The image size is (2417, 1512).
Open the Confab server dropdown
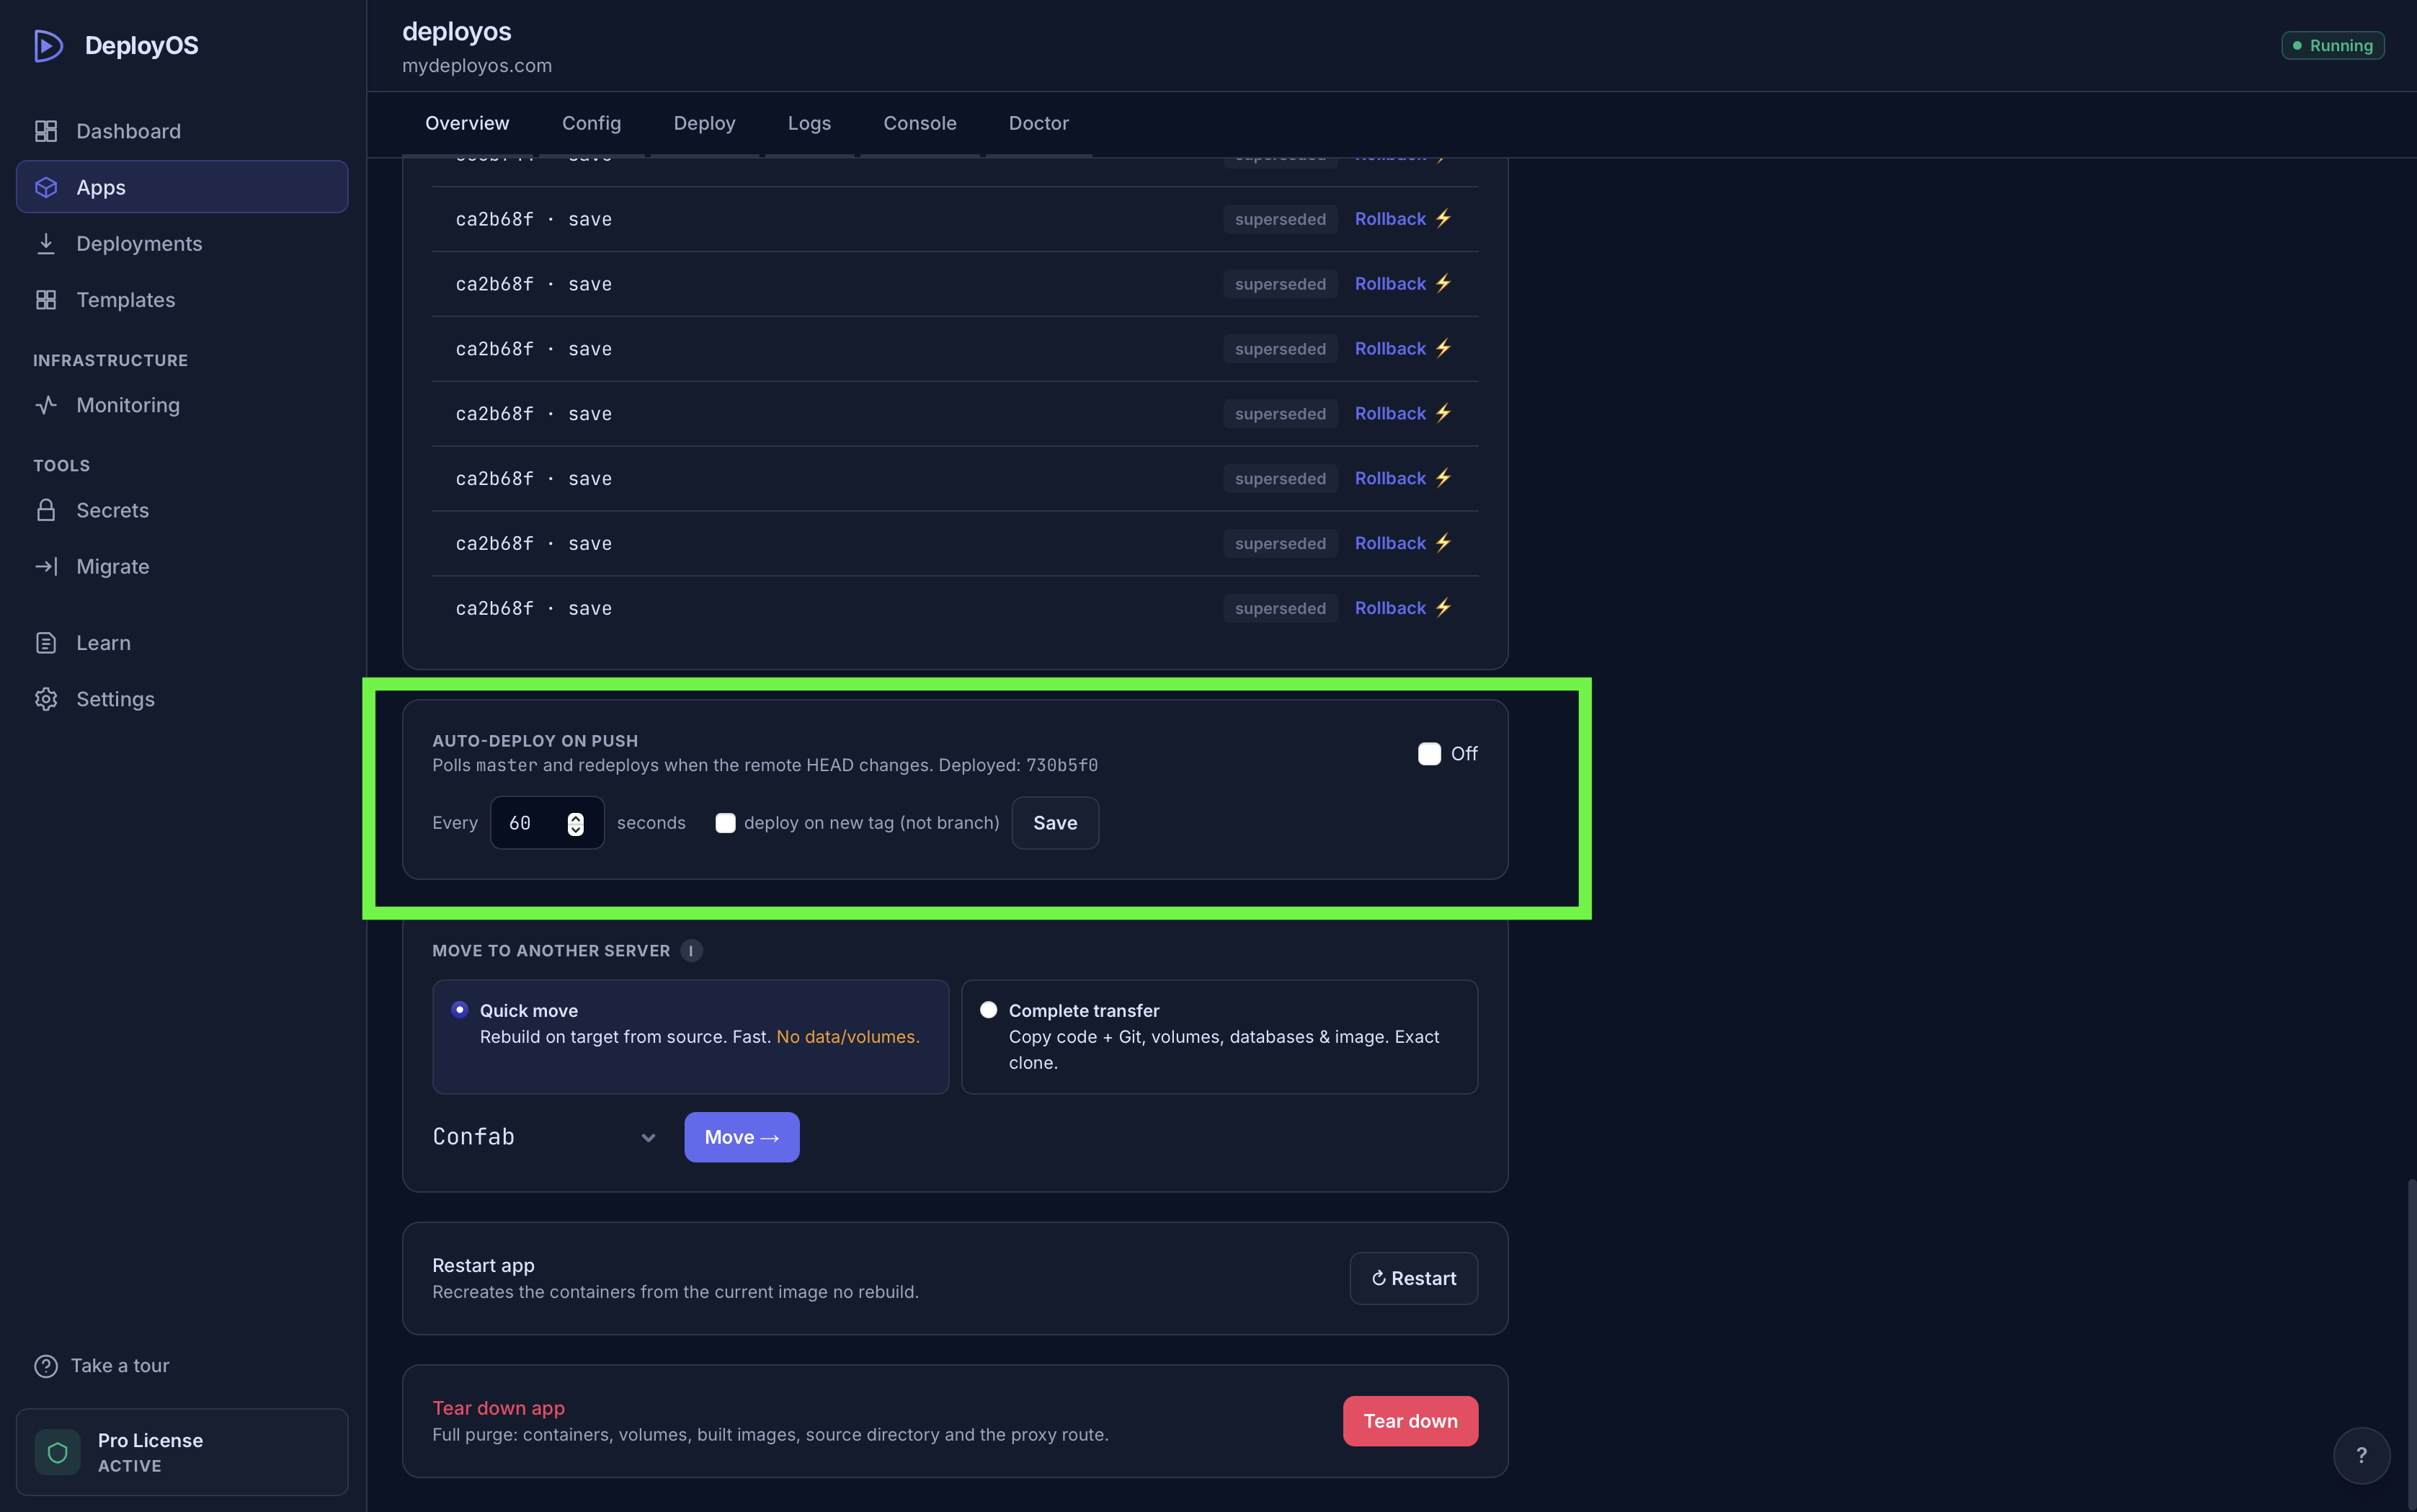[545, 1137]
